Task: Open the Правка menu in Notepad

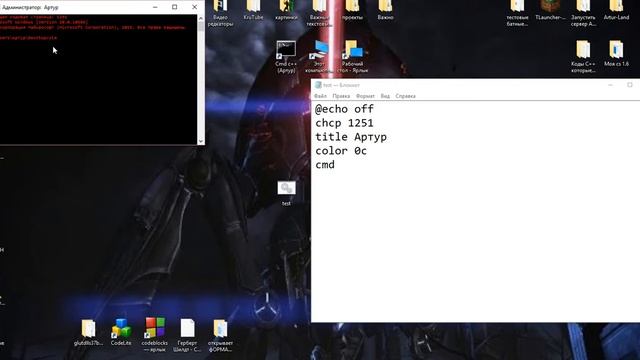Action: (341, 96)
